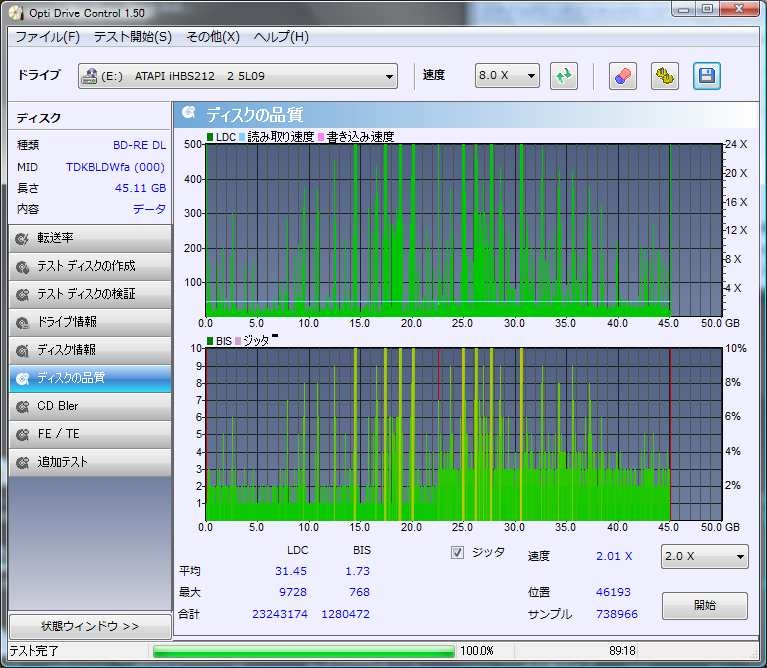Image resolution: width=767 pixels, height=668 pixels.
Task: Click the green progress bar at bottom
Action: coord(303,651)
